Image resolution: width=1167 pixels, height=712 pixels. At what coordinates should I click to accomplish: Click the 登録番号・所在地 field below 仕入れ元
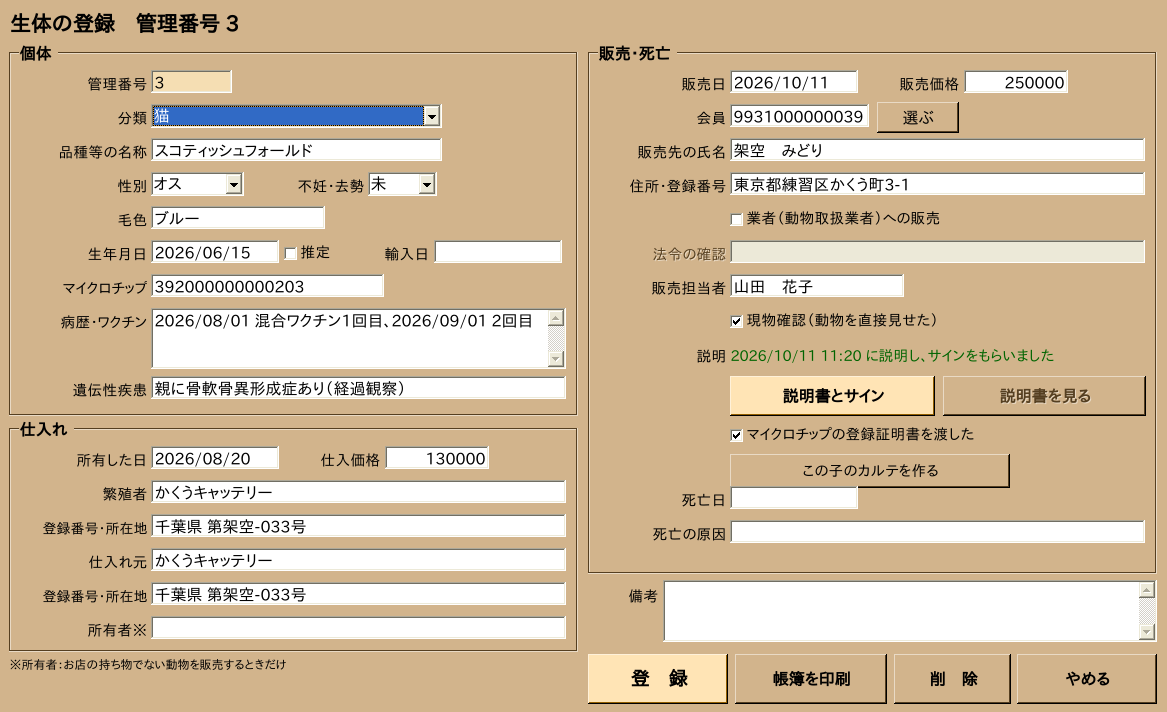coord(359,594)
